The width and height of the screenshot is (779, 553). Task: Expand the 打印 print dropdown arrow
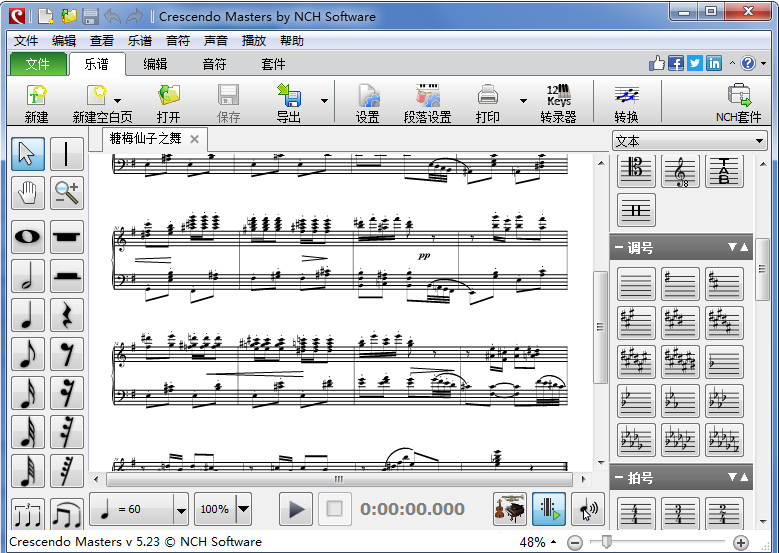523,100
